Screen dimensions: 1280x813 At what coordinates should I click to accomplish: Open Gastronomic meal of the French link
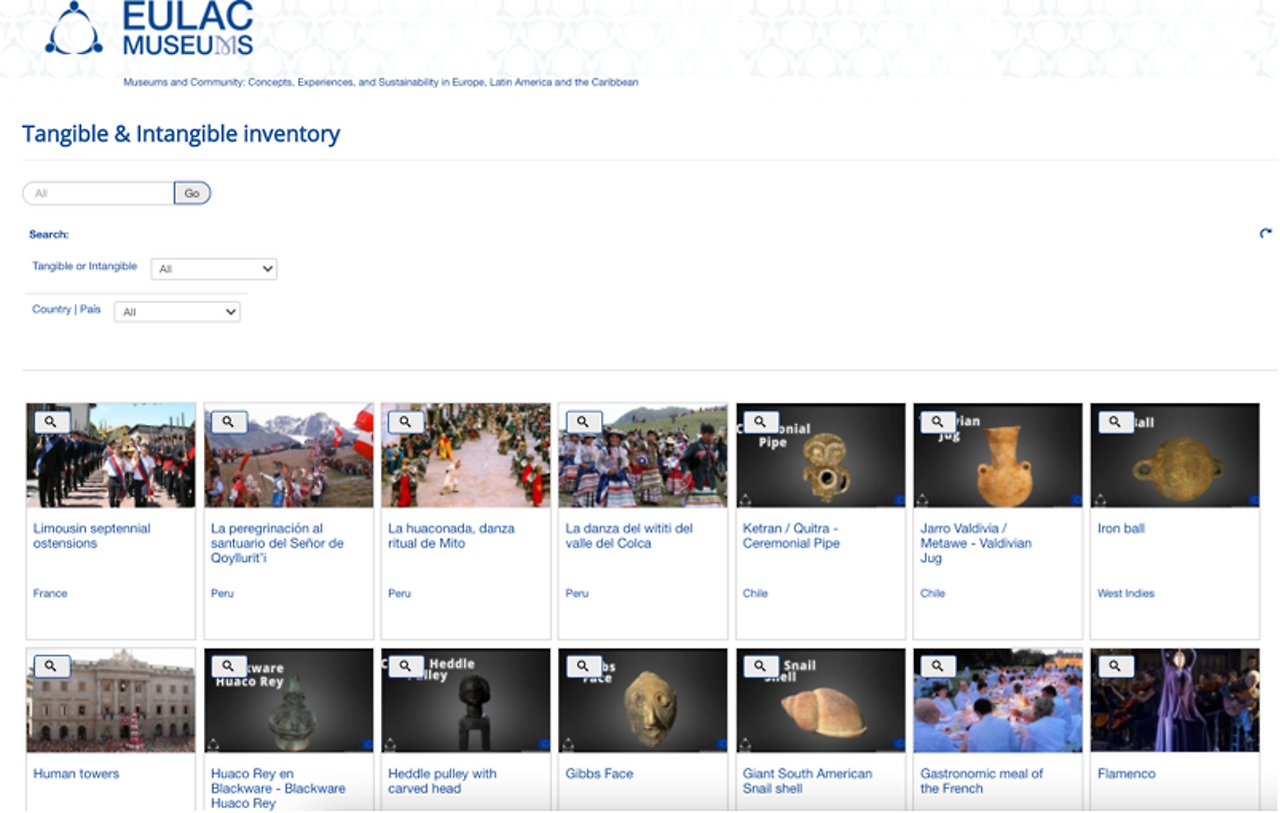tap(981, 781)
